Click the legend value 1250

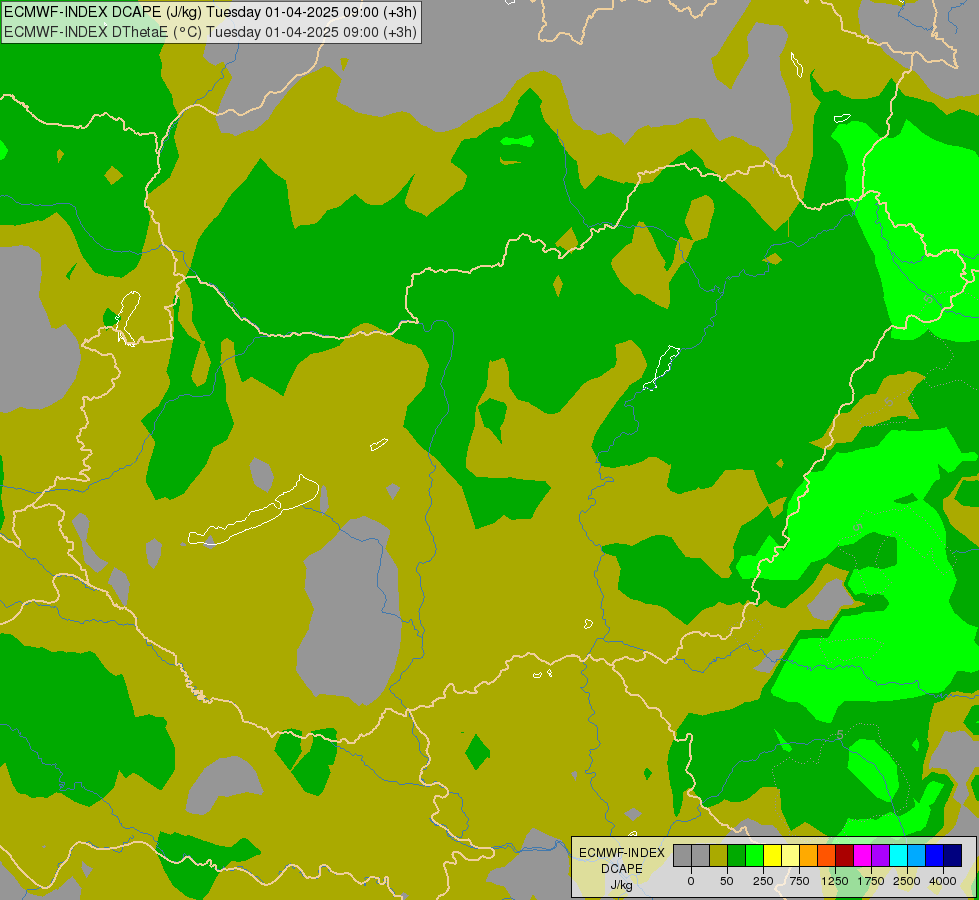pyautogui.click(x=835, y=881)
